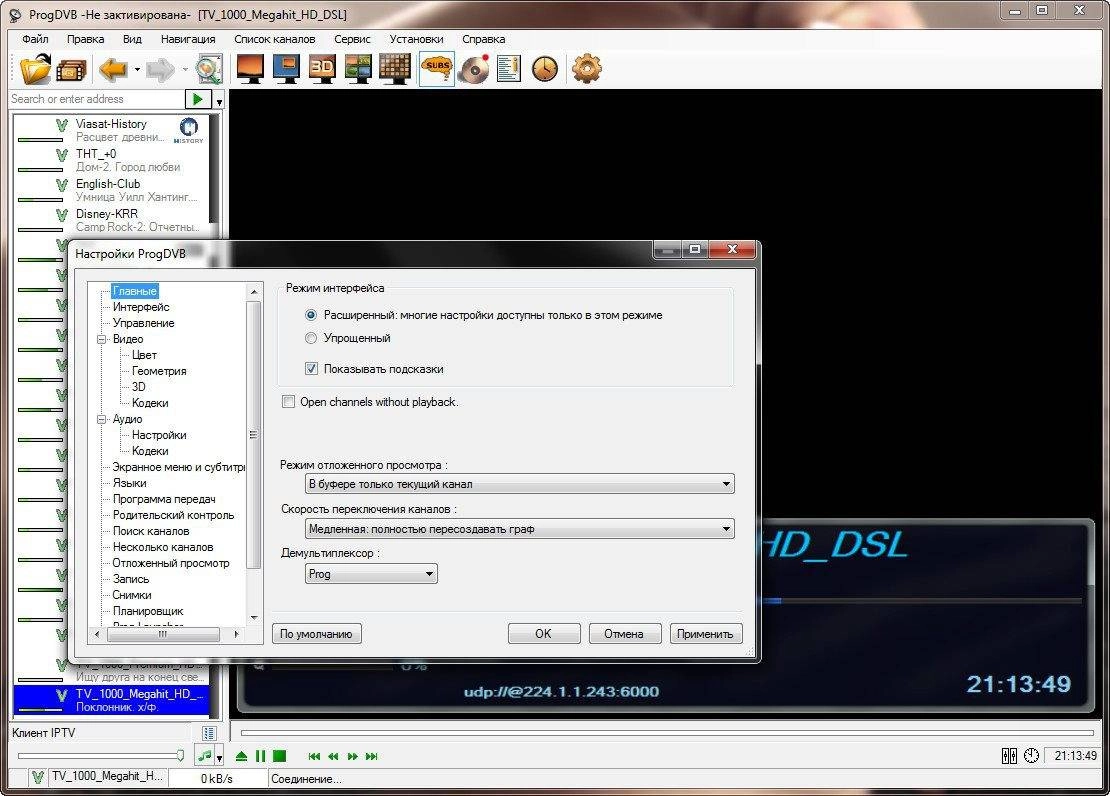Confirm settings with the OK button
Image resolution: width=1110 pixels, height=796 pixels.
[x=544, y=634]
